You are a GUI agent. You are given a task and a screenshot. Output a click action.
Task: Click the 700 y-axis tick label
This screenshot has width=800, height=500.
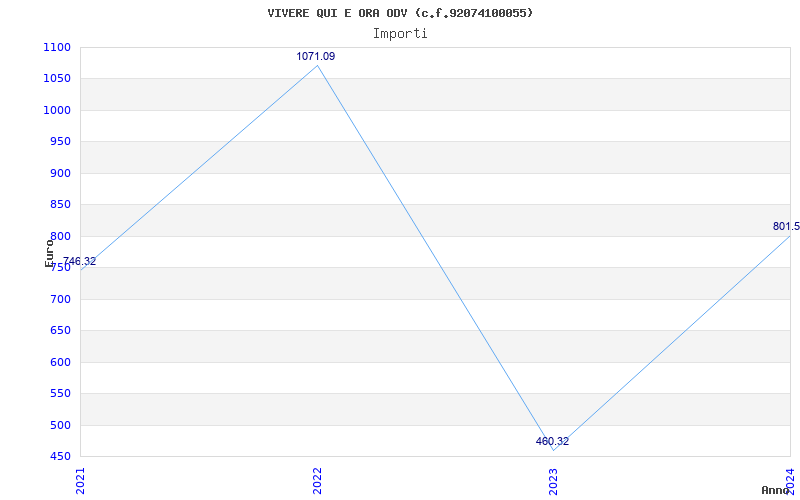[x=60, y=299]
